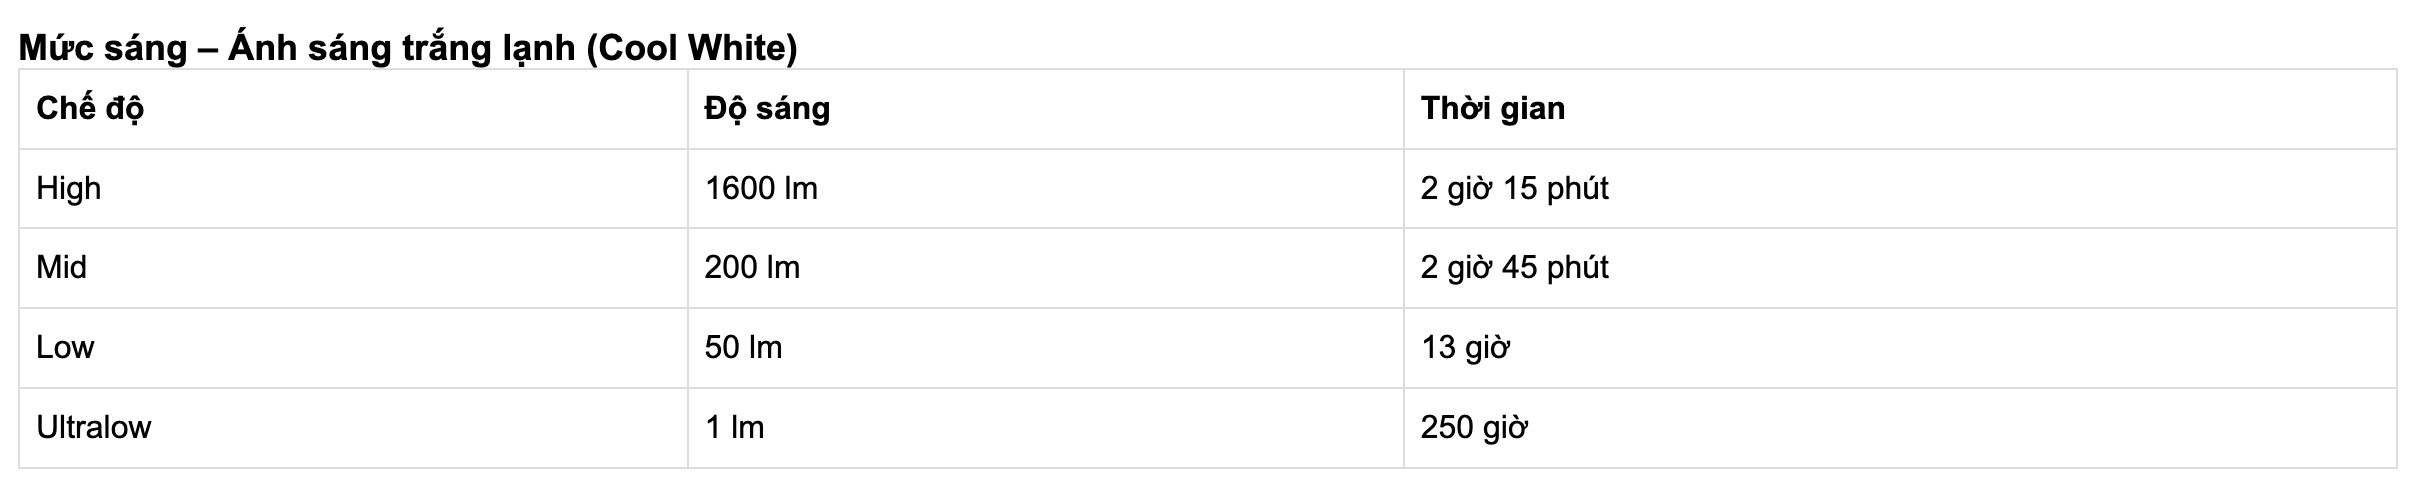Select the 'Ultralow' mode cell

tap(94, 427)
